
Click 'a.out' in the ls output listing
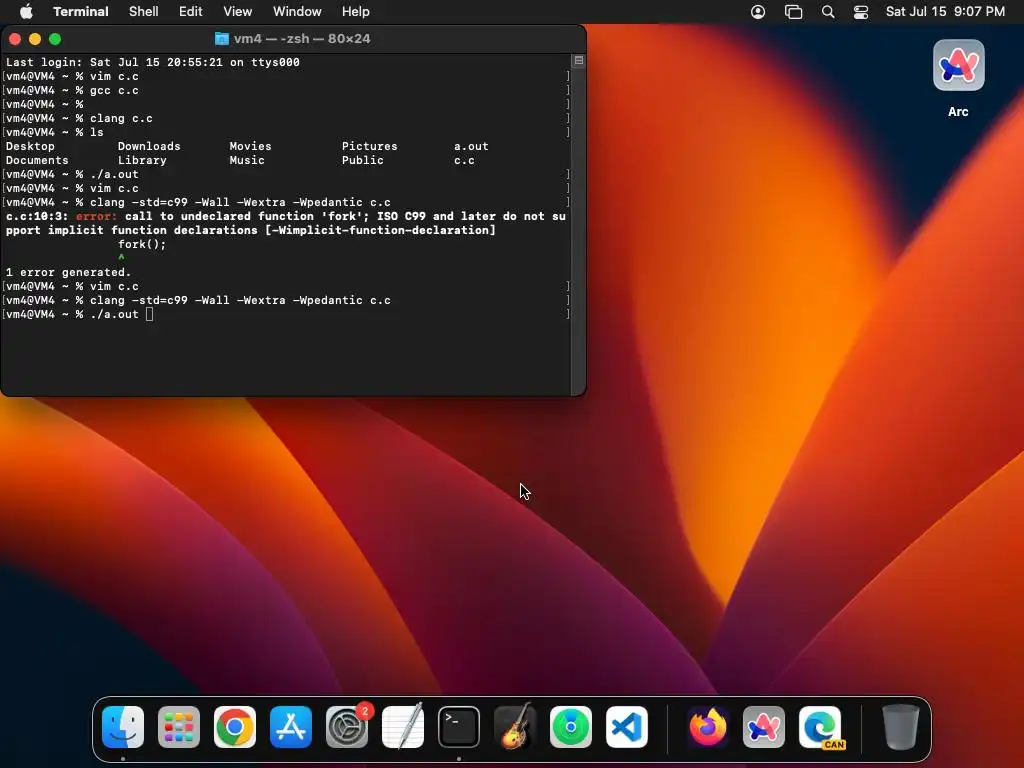click(472, 146)
